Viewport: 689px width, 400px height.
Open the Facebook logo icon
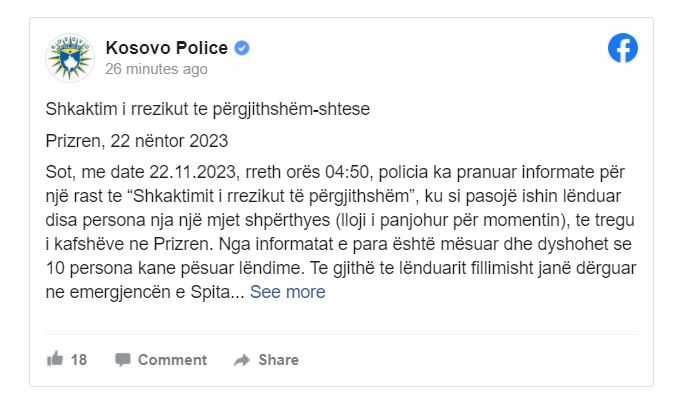[x=623, y=48]
